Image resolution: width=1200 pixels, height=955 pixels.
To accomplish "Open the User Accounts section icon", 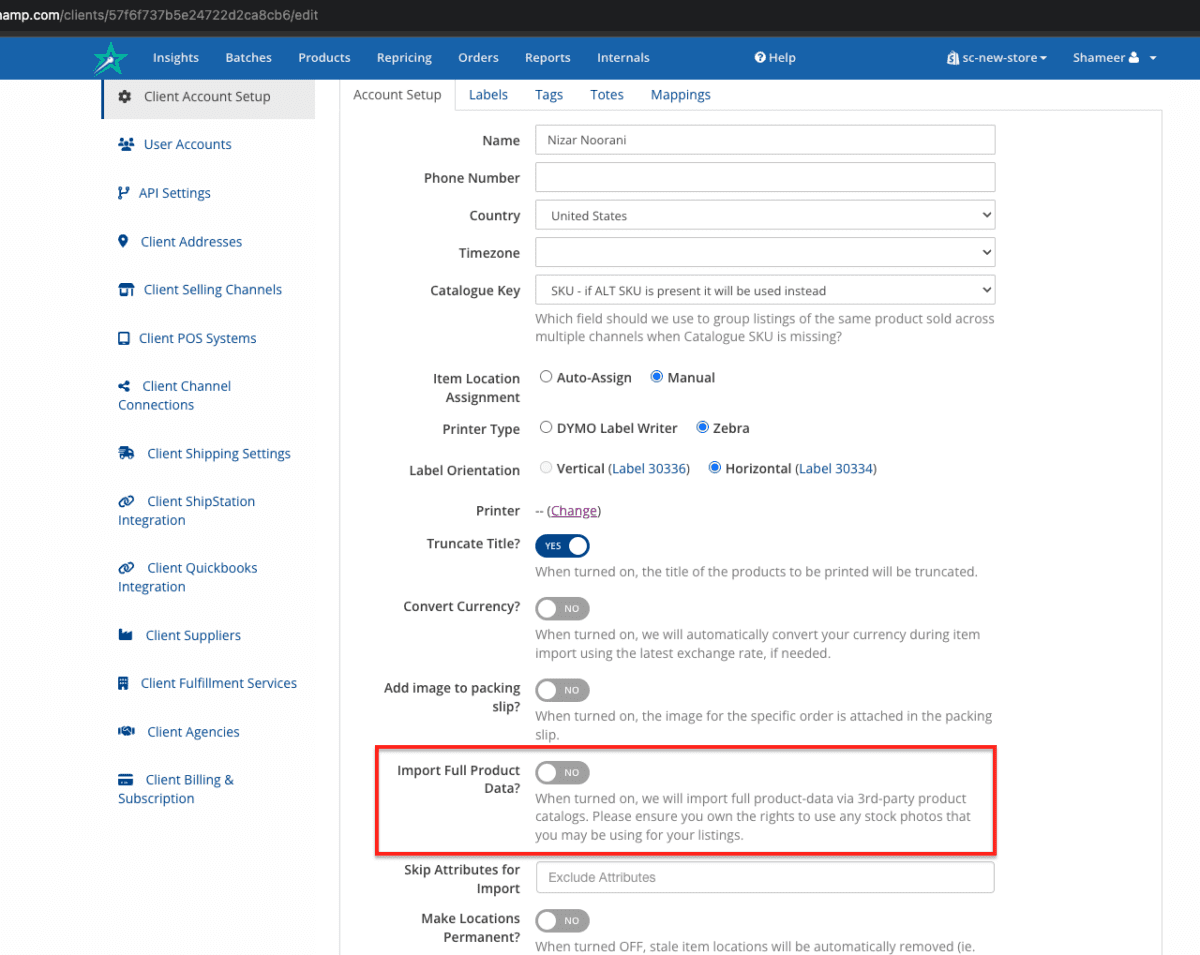I will click(126, 144).
